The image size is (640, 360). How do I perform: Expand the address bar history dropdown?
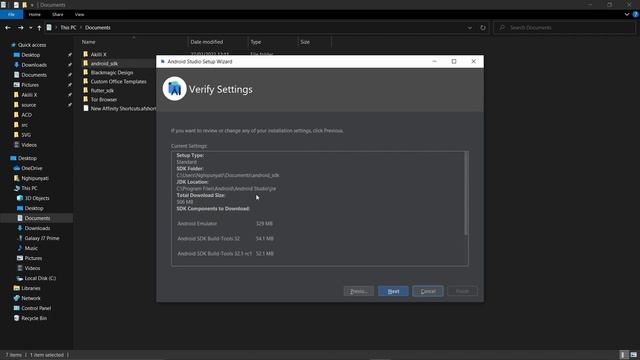(x=470, y=28)
